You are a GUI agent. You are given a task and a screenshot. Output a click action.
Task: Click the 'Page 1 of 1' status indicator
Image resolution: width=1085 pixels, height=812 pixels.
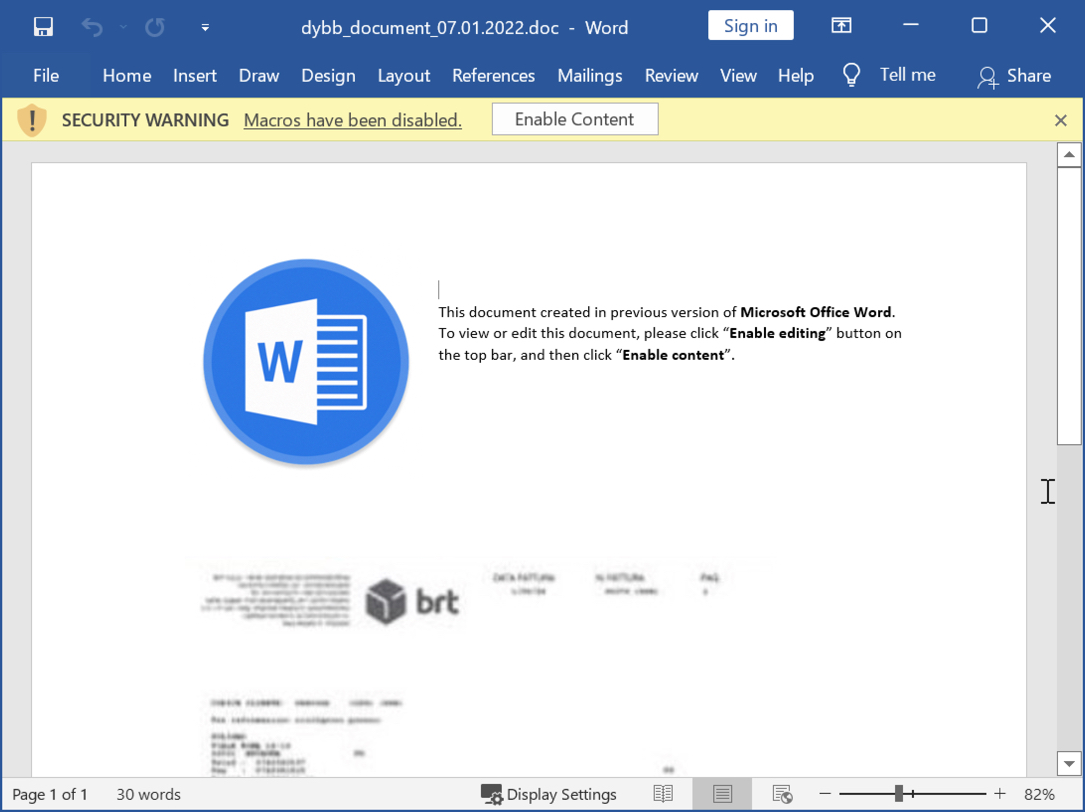coord(50,794)
